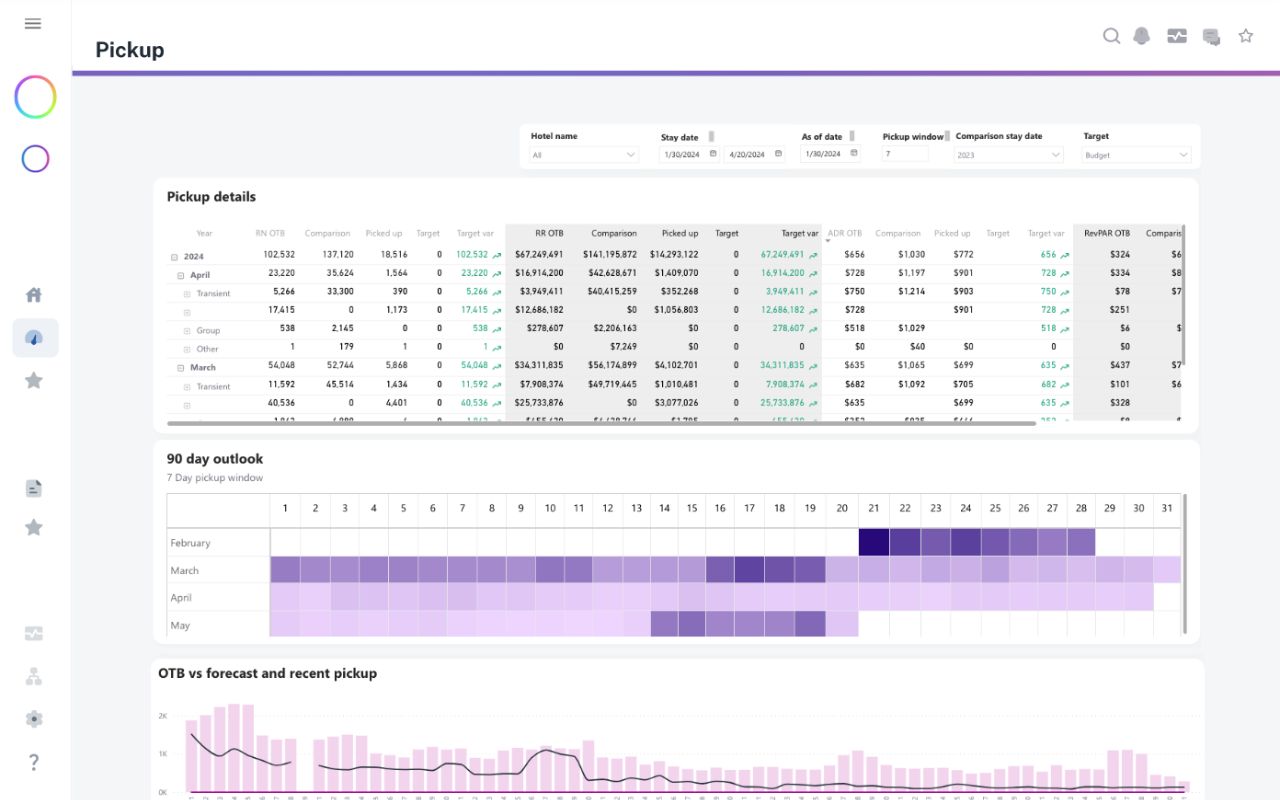Open the Target Budget dropdown
This screenshot has height=800, width=1280.
tap(1136, 155)
